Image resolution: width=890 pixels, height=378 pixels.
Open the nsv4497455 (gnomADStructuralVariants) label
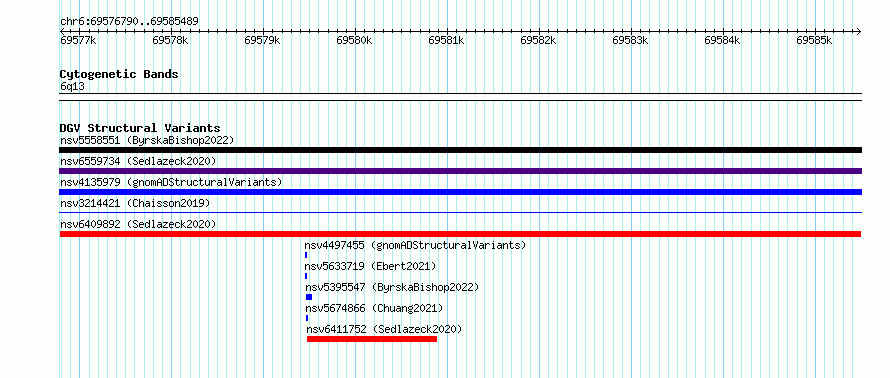point(415,245)
